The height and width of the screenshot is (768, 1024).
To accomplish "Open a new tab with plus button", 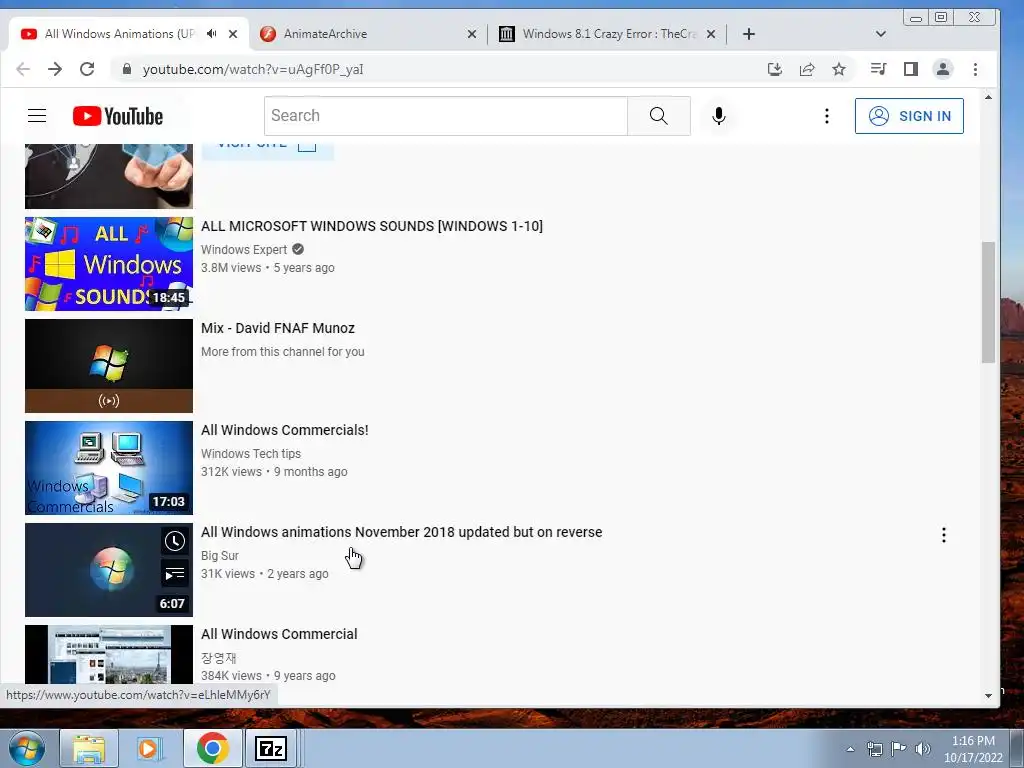I will [x=749, y=34].
